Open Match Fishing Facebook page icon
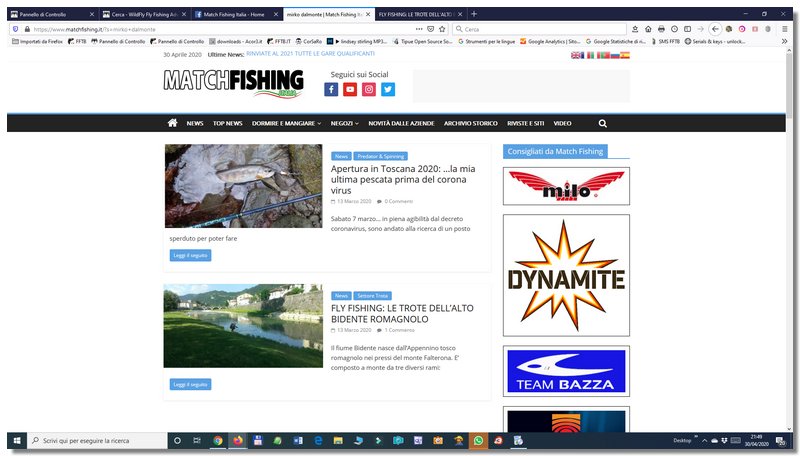This screenshot has width=800, height=456. pyautogui.click(x=331, y=90)
